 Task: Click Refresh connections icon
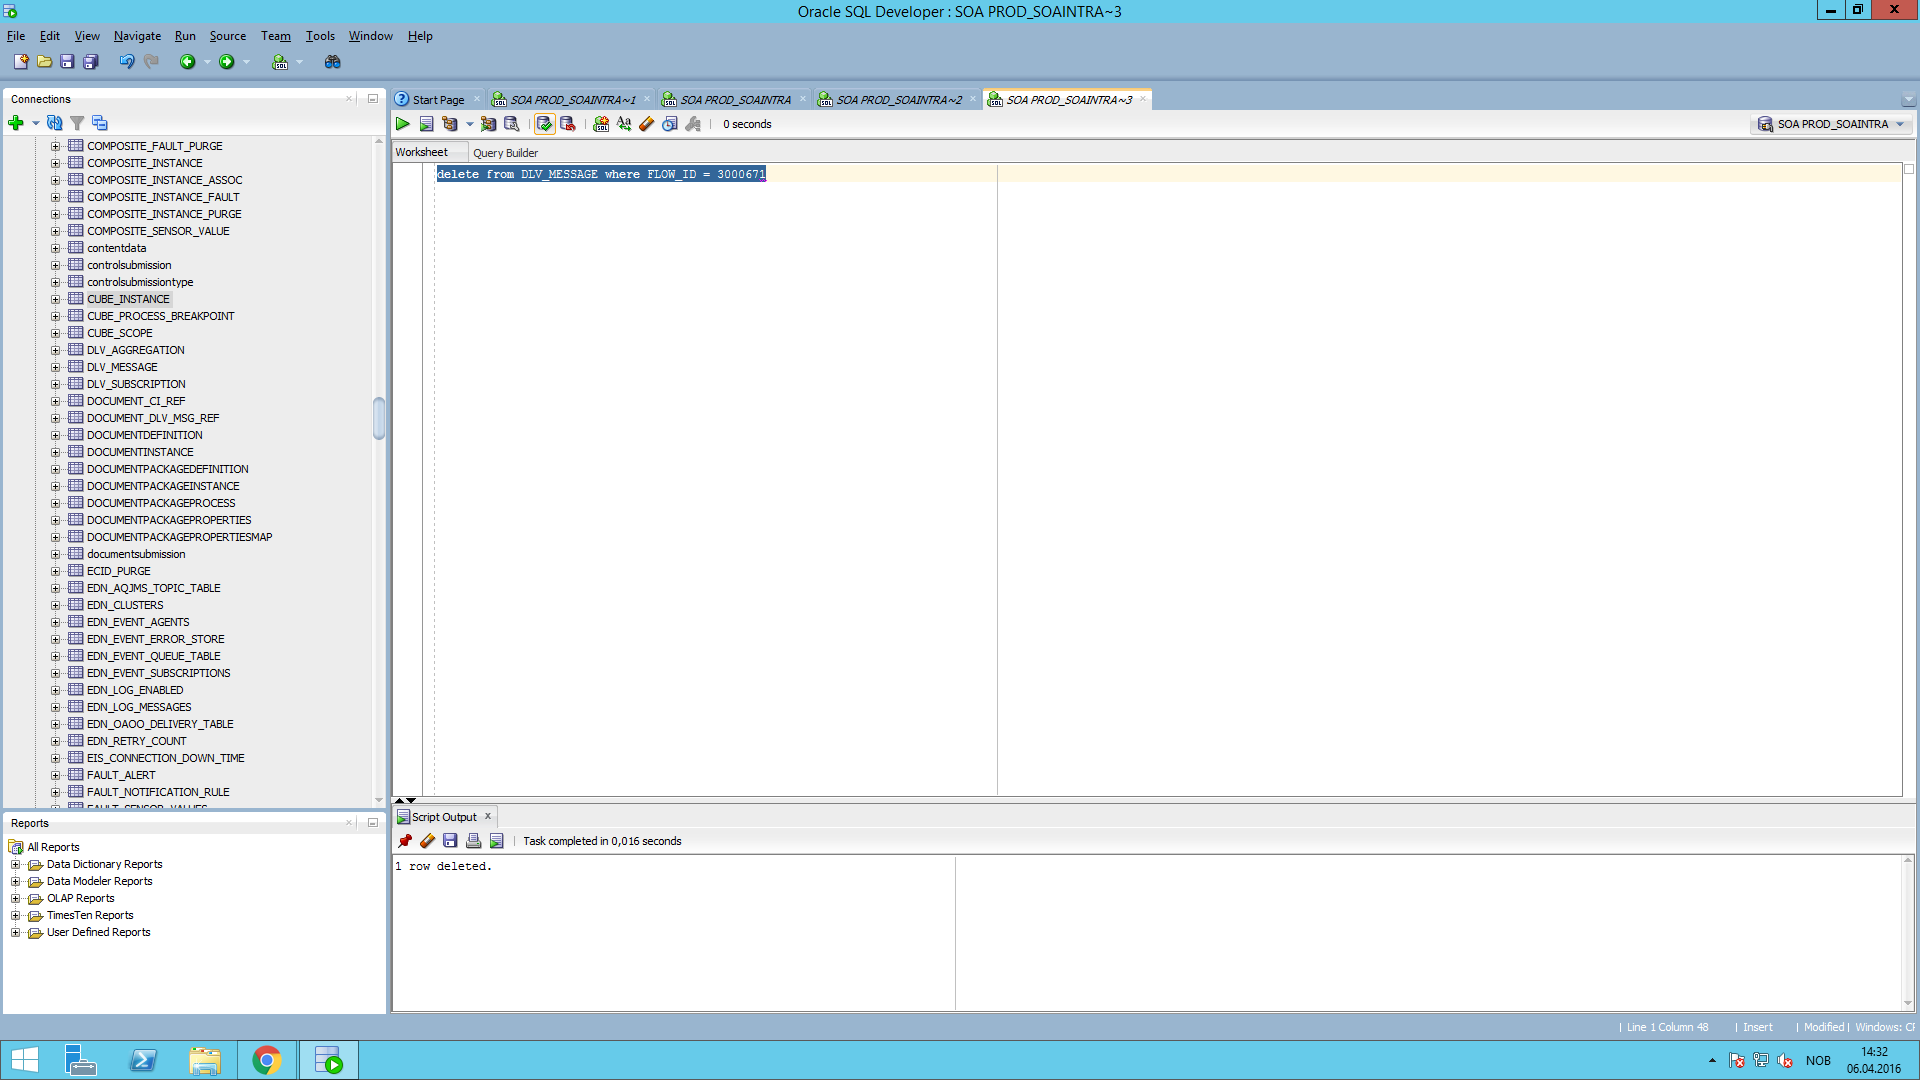click(x=55, y=123)
